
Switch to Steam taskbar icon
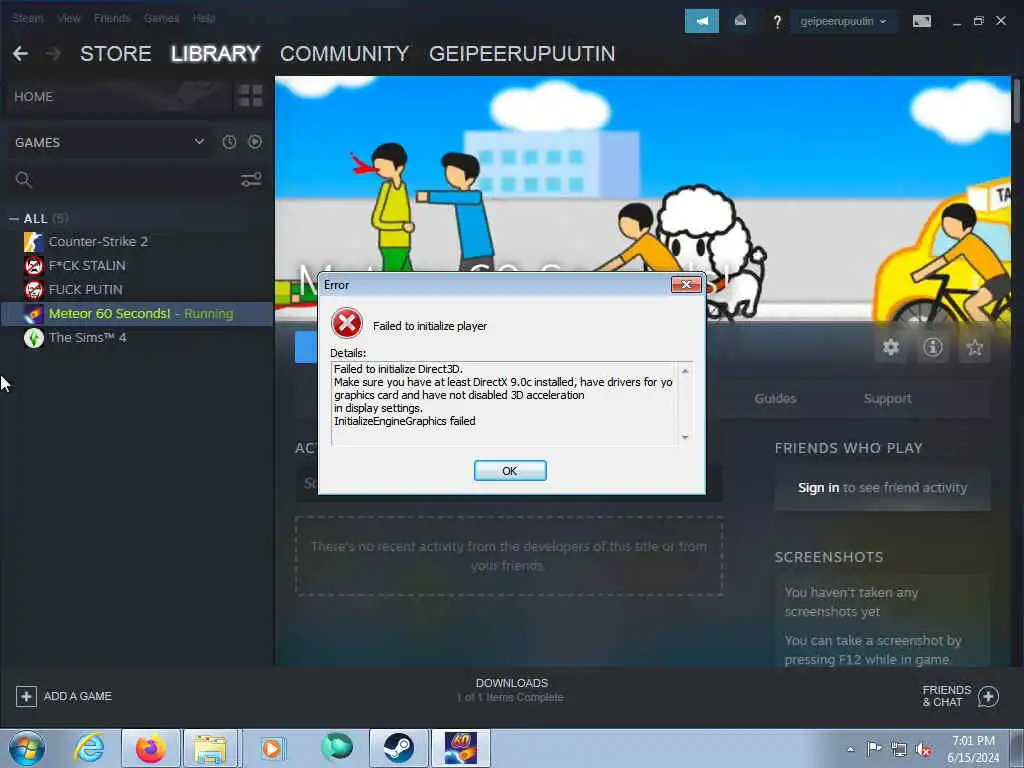click(x=398, y=748)
